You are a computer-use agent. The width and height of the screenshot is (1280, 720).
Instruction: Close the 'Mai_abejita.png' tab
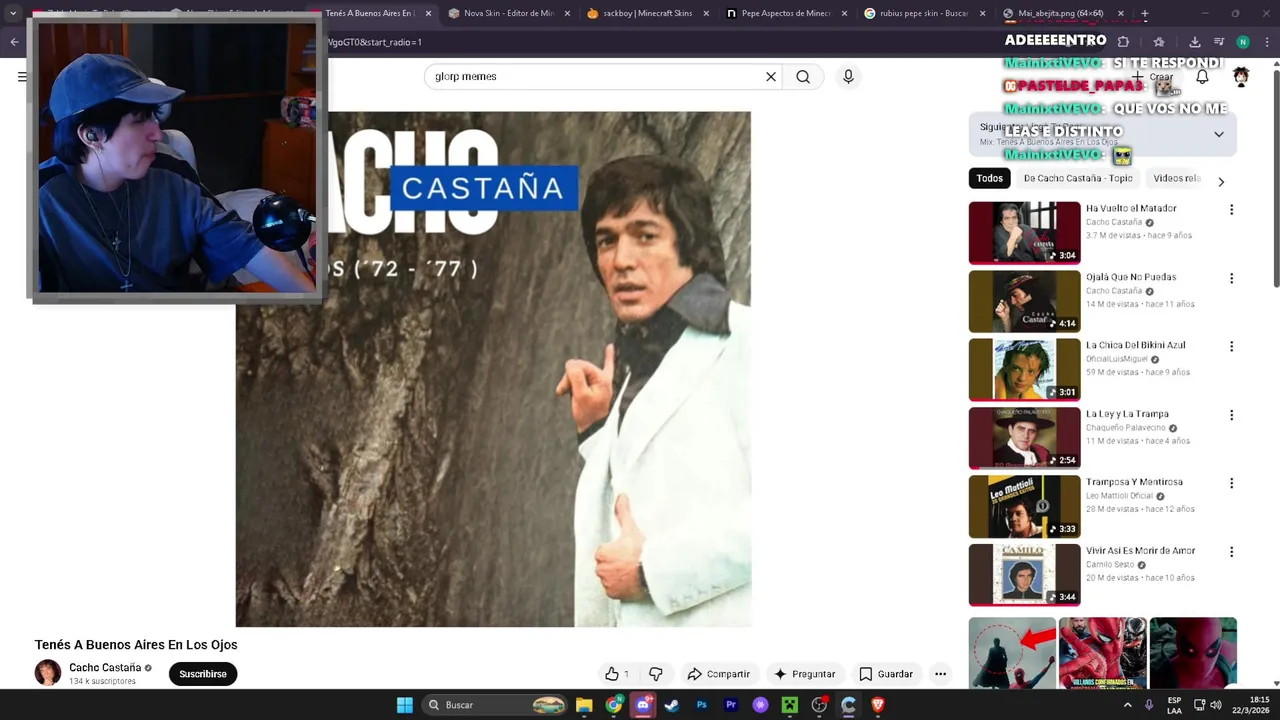1120,14
